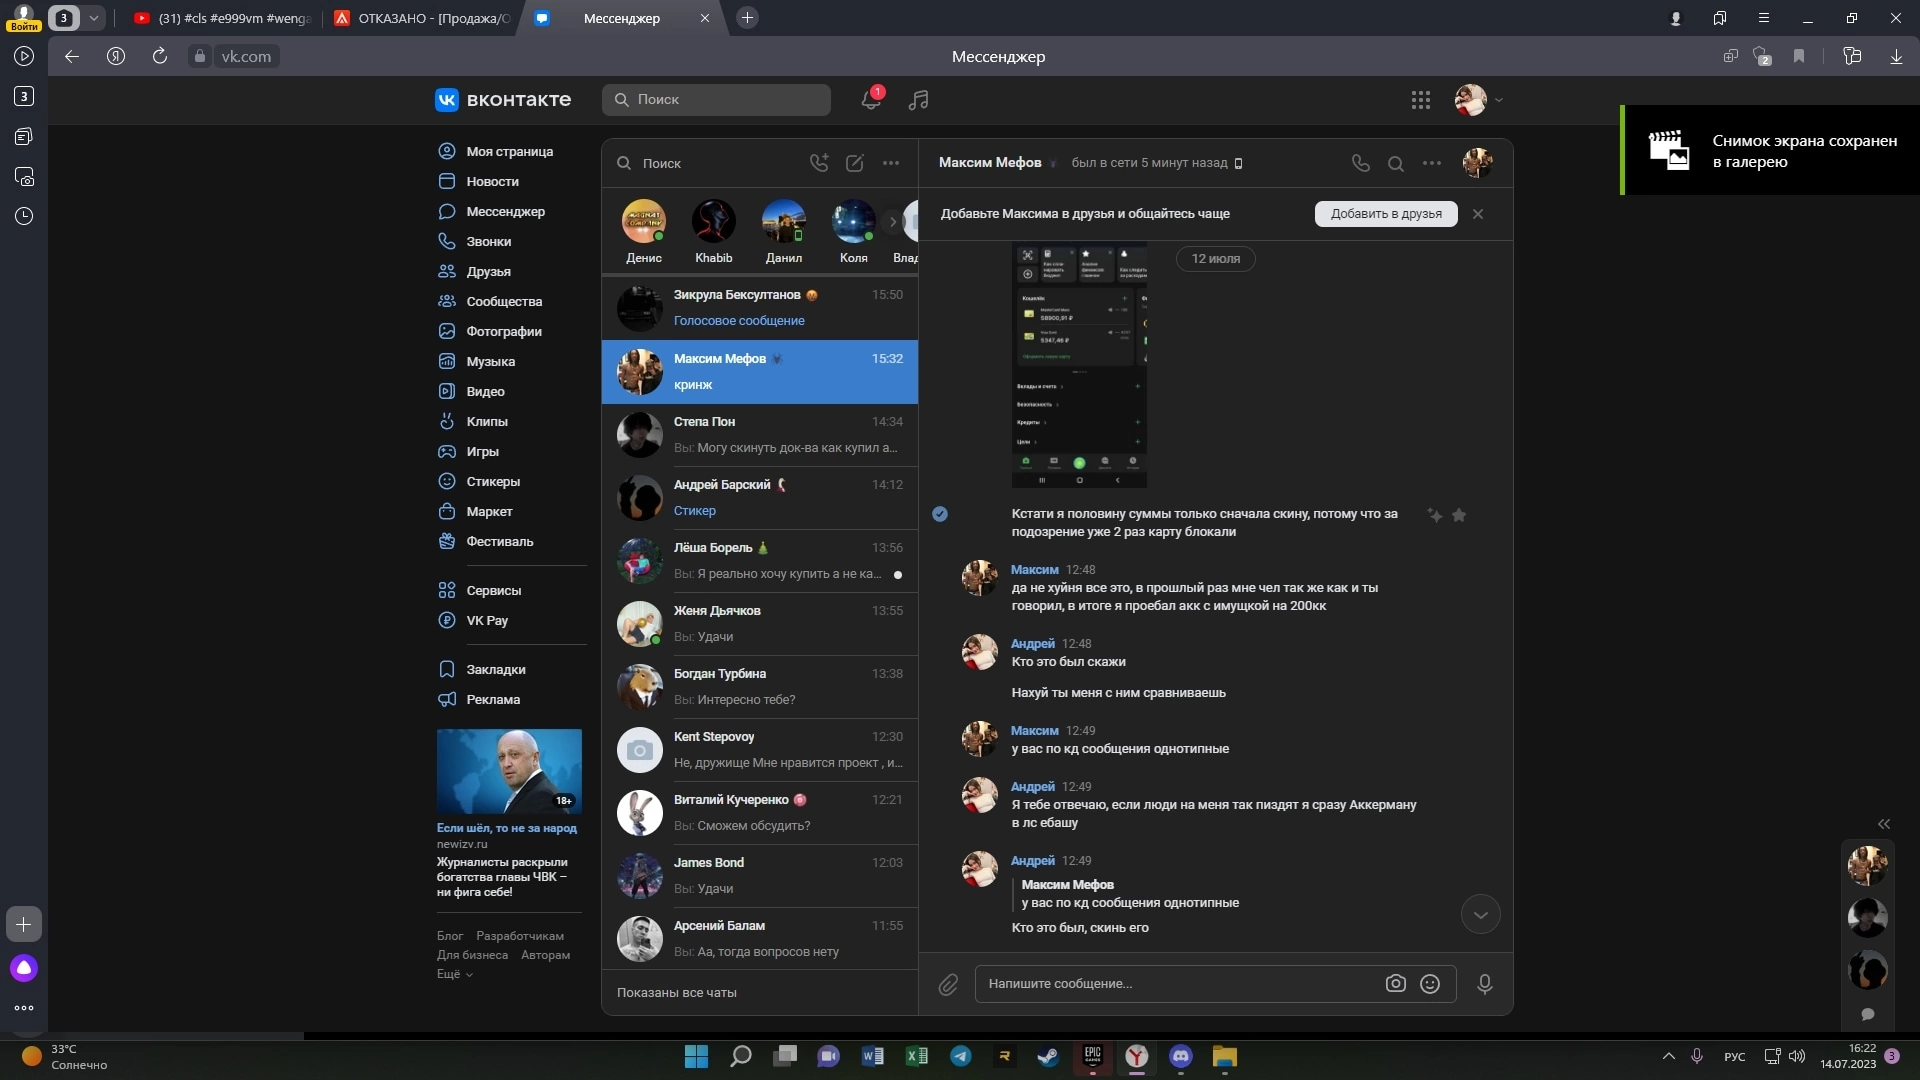Open the emoji picker in message field
Viewport: 1920px width, 1080px height.
click(1430, 984)
